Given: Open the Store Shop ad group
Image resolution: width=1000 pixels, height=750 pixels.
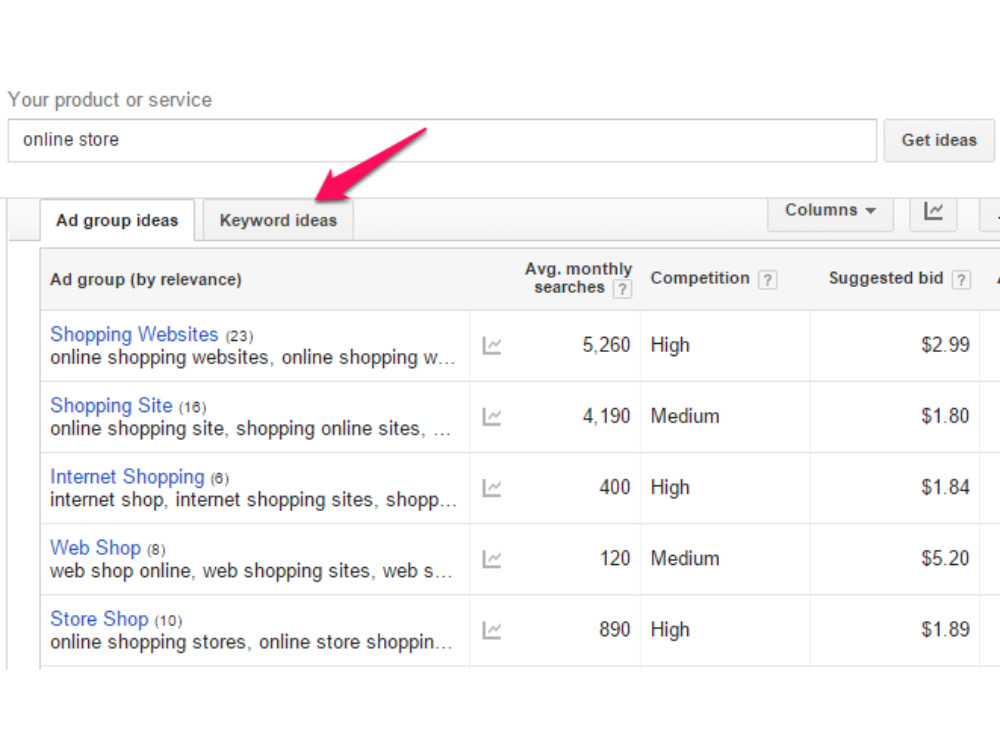Looking at the screenshot, I should pos(99,619).
